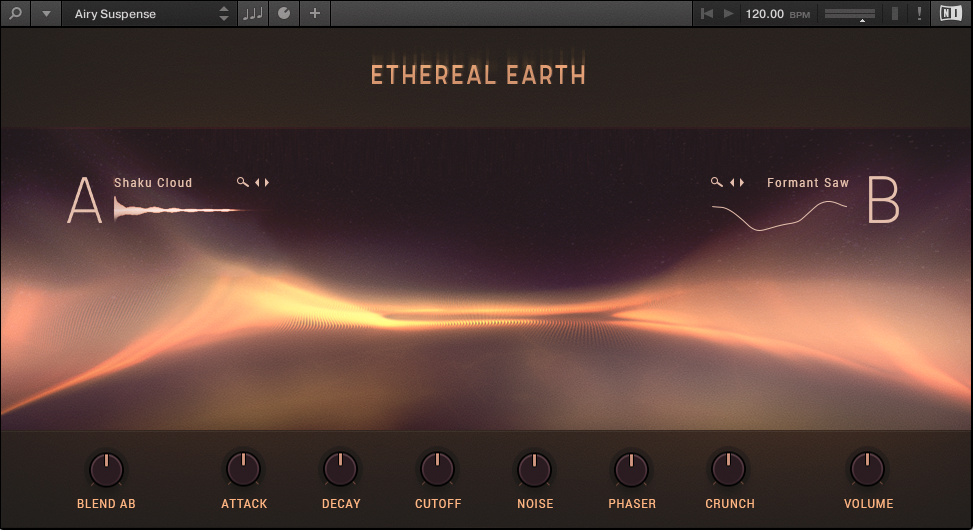Click the large letter A layer label
The width and height of the screenshot is (973, 530).
[84, 200]
